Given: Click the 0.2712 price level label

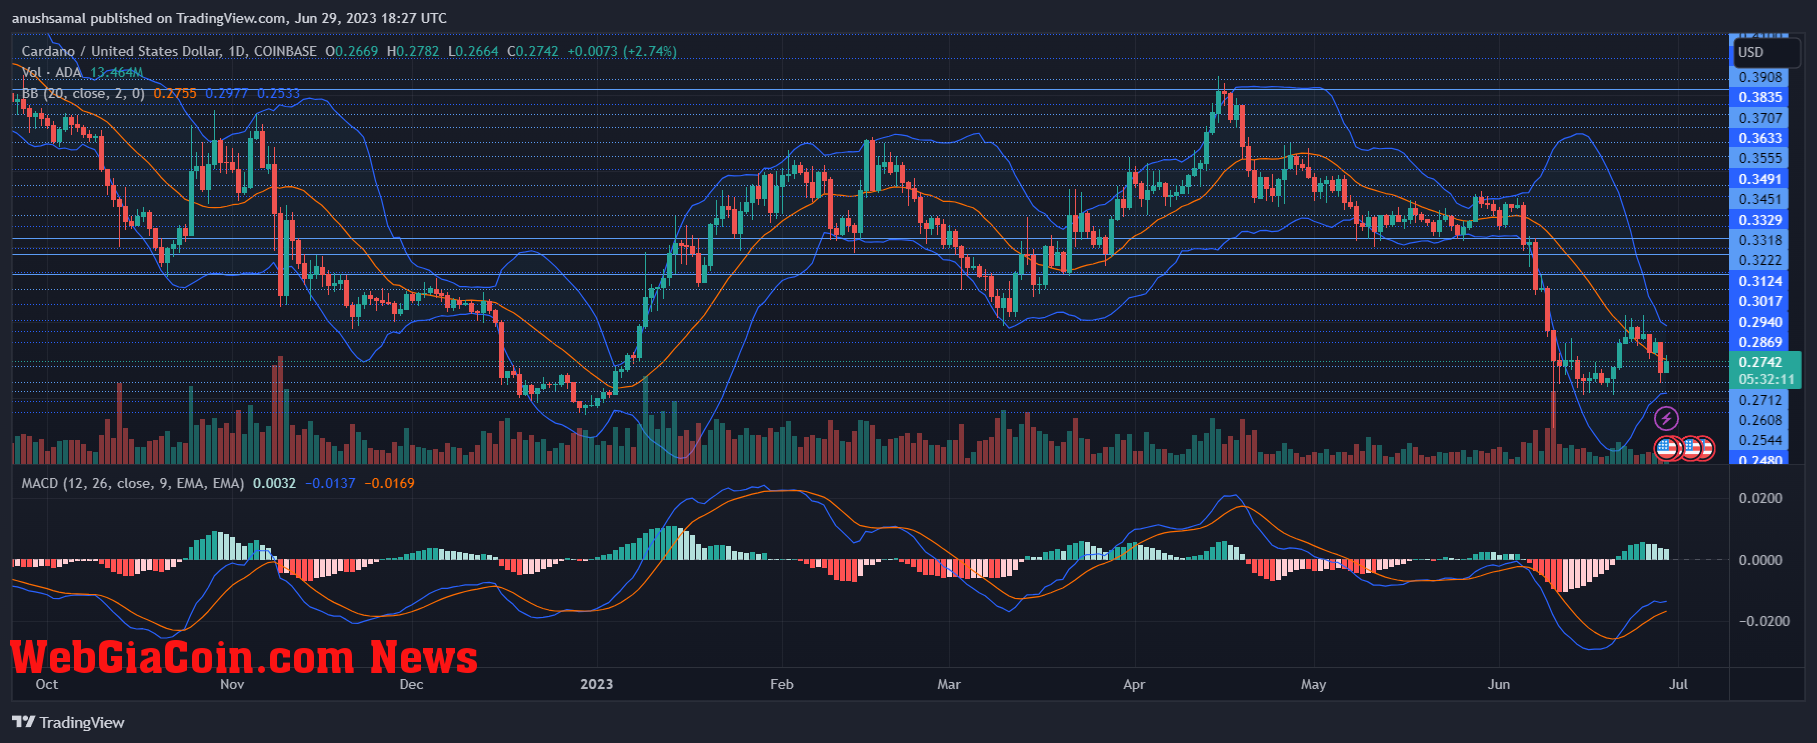Looking at the screenshot, I should (1760, 400).
